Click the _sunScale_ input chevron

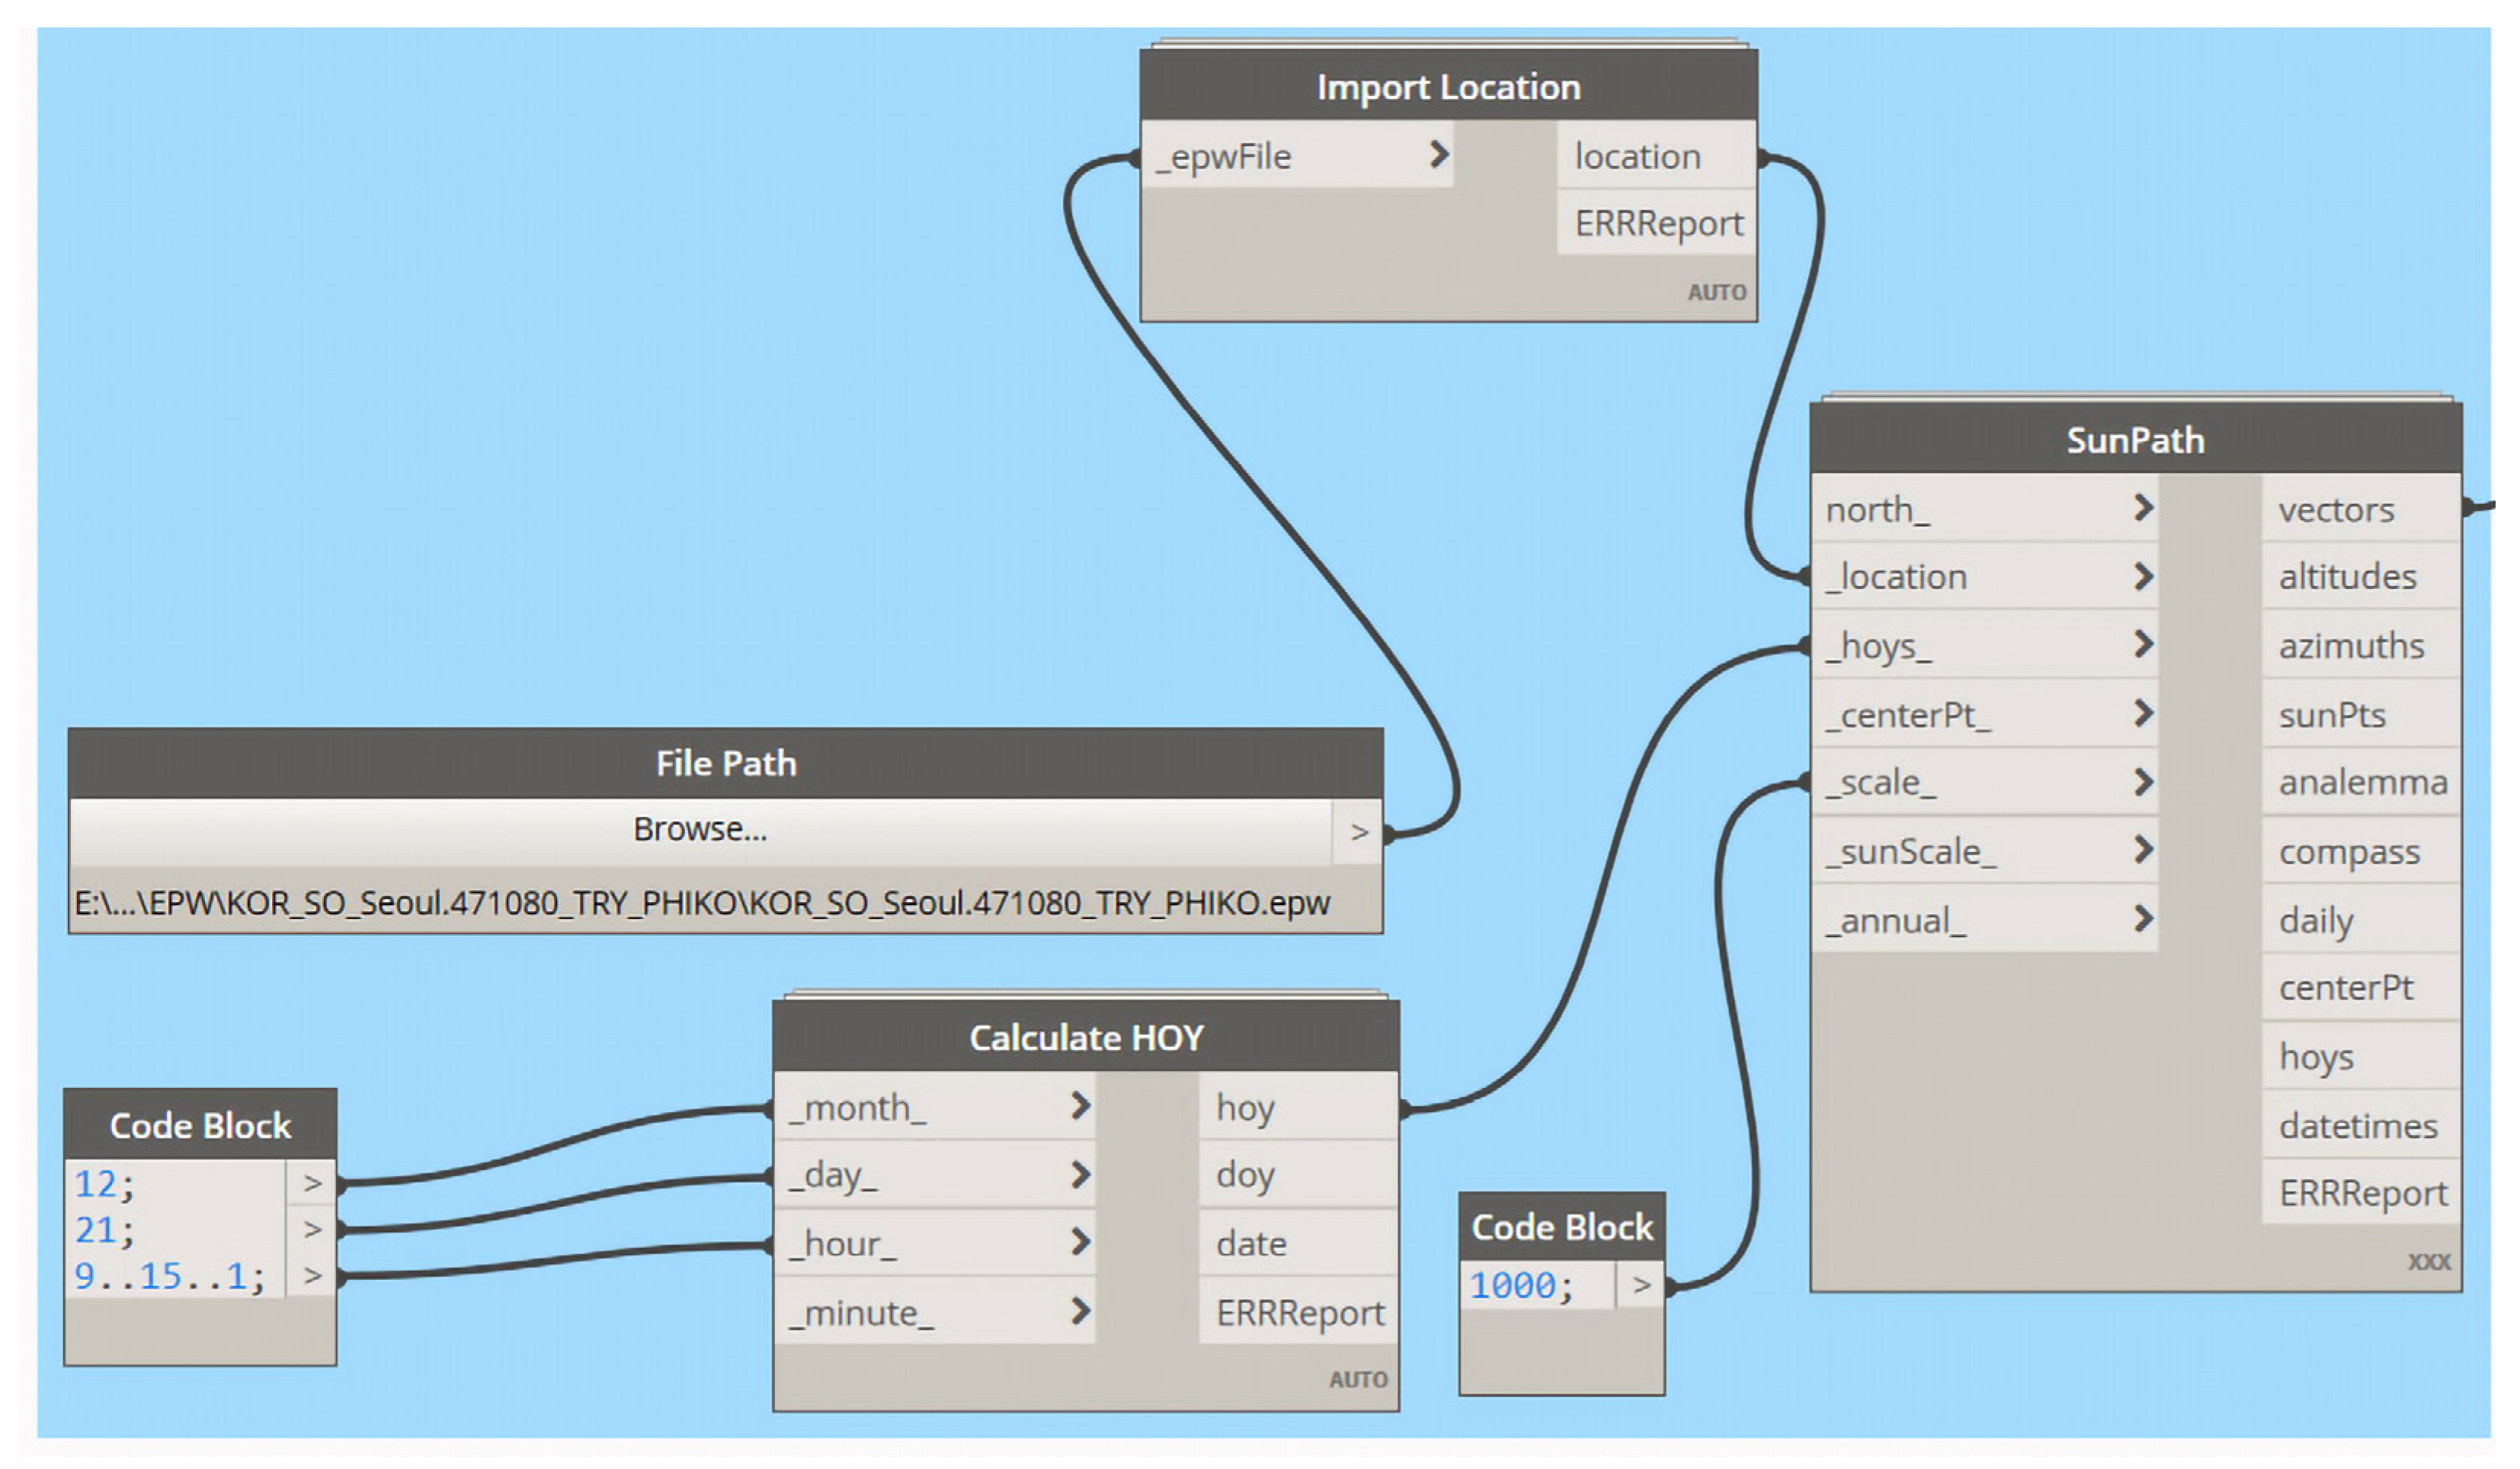2142,850
